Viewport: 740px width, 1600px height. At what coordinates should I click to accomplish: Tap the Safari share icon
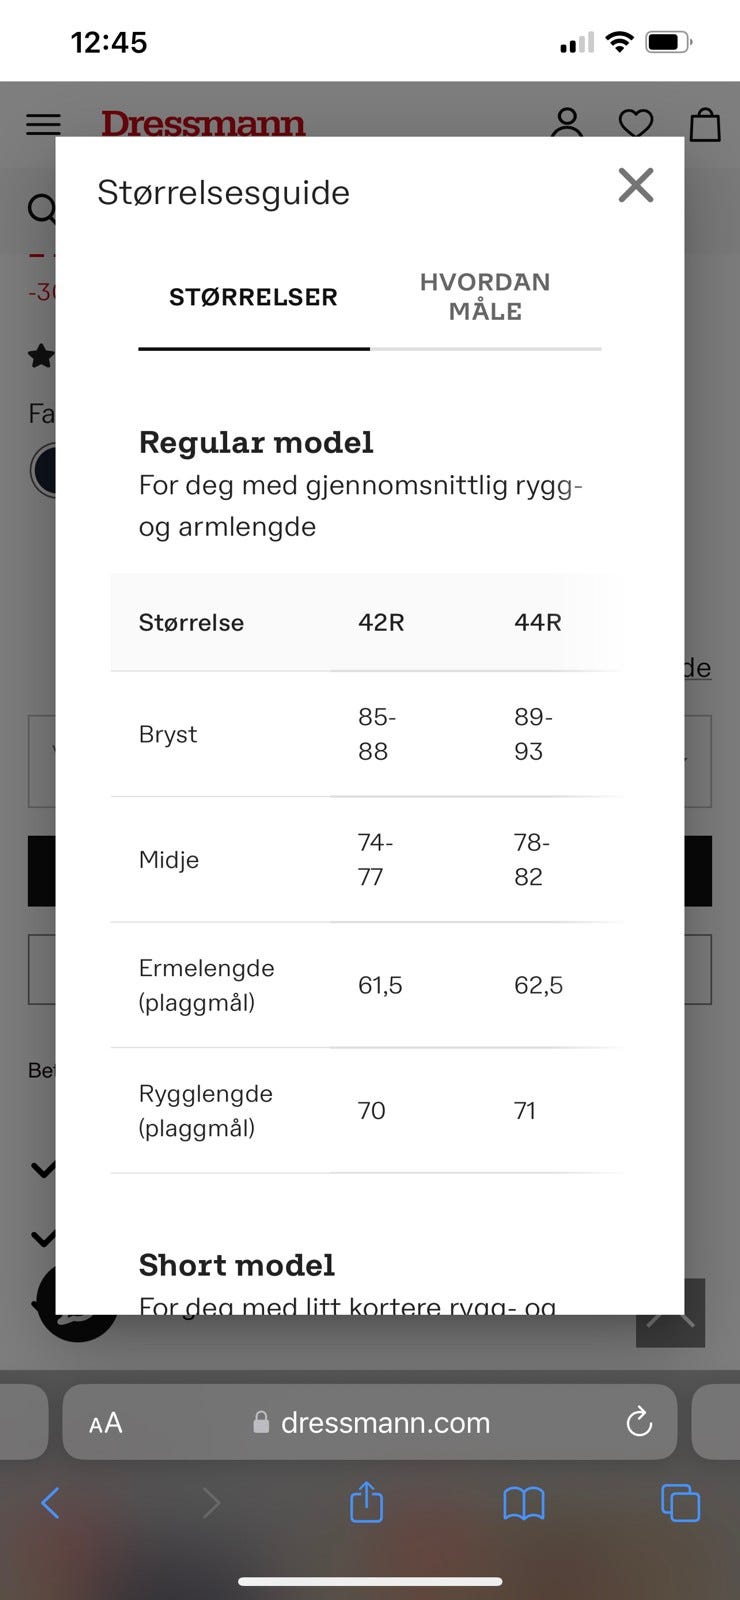tap(366, 1502)
